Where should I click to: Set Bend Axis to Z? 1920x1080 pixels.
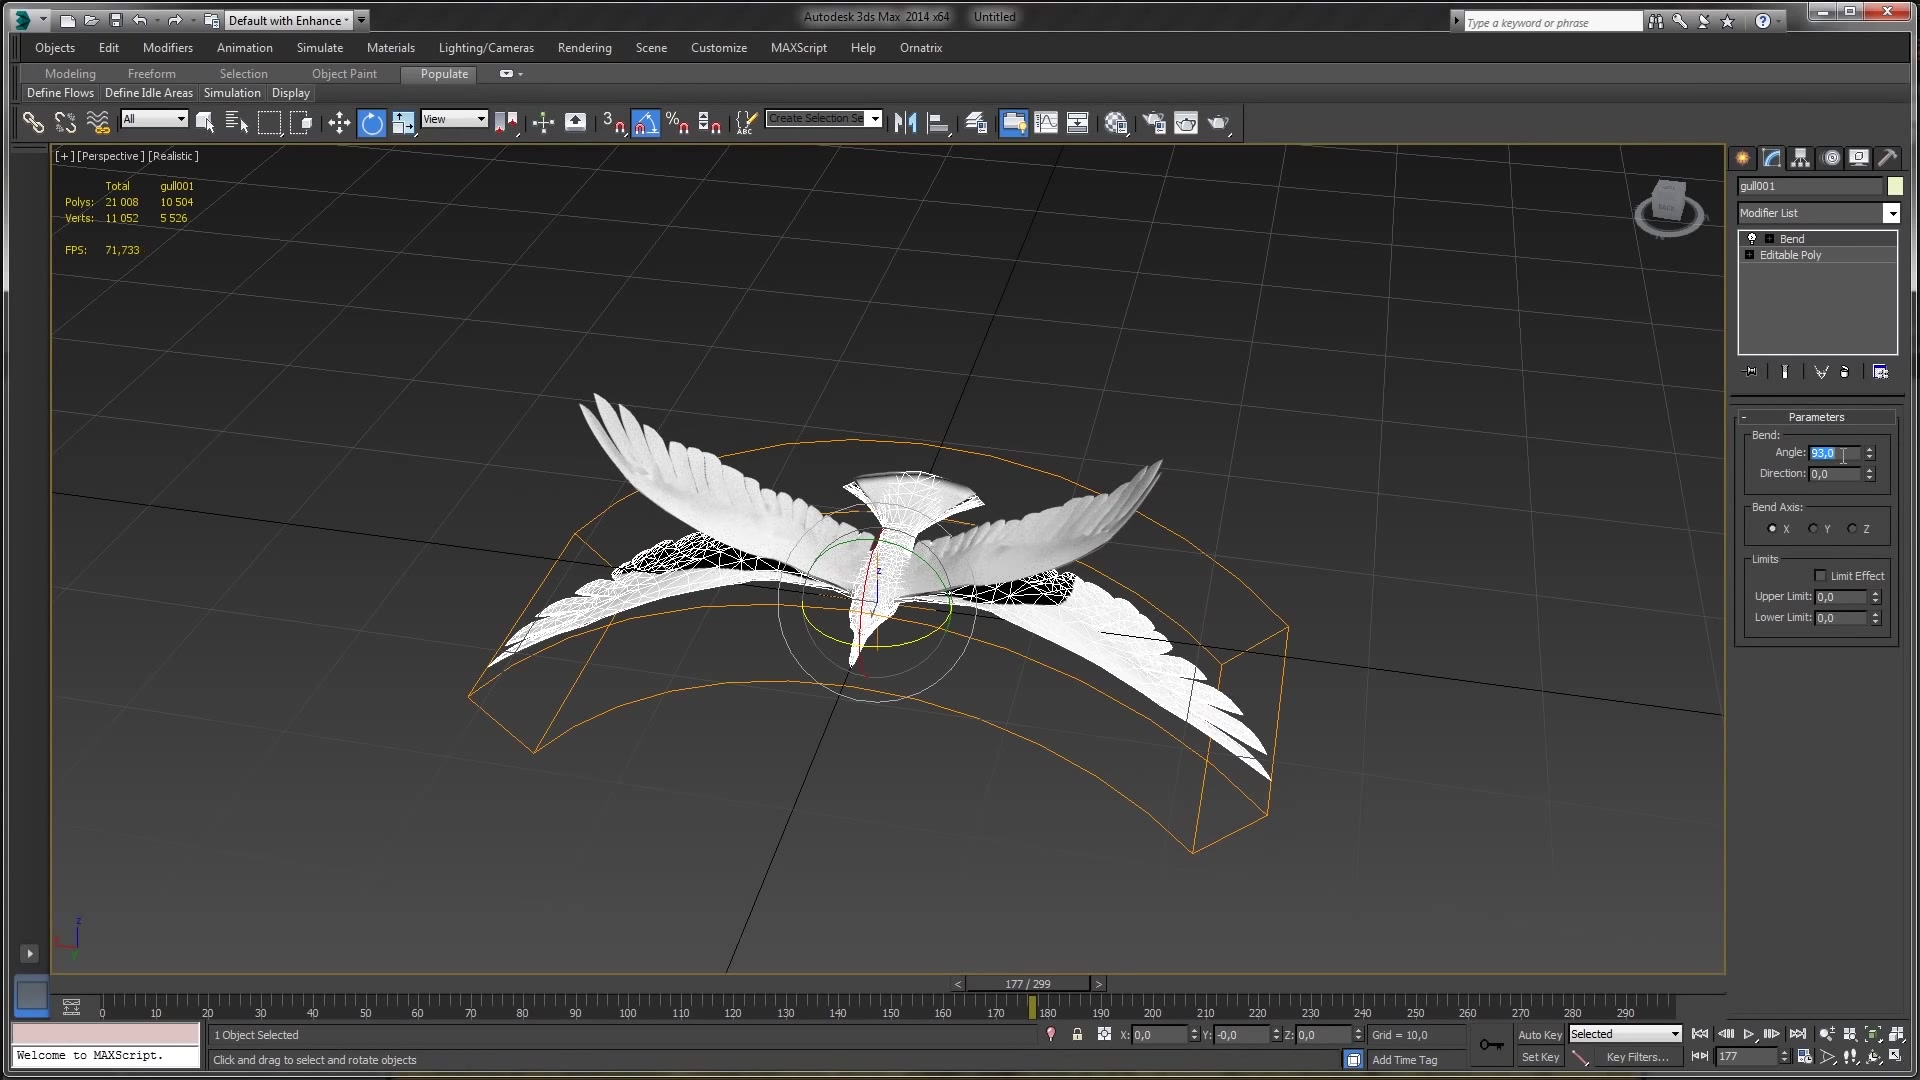pos(1852,529)
